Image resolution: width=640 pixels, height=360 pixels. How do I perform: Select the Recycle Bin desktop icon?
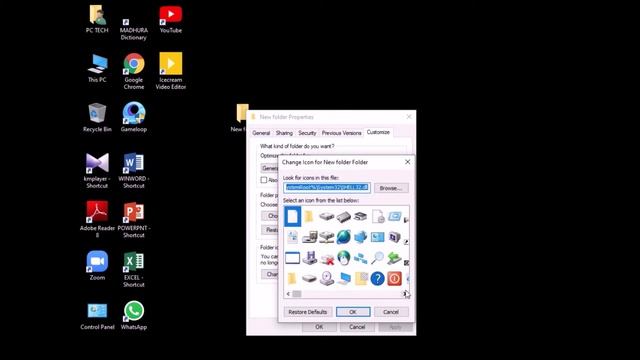click(97, 118)
